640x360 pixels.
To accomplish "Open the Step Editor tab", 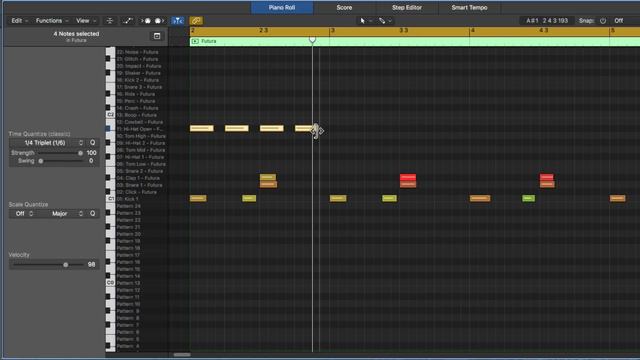I will [x=407, y=7].
